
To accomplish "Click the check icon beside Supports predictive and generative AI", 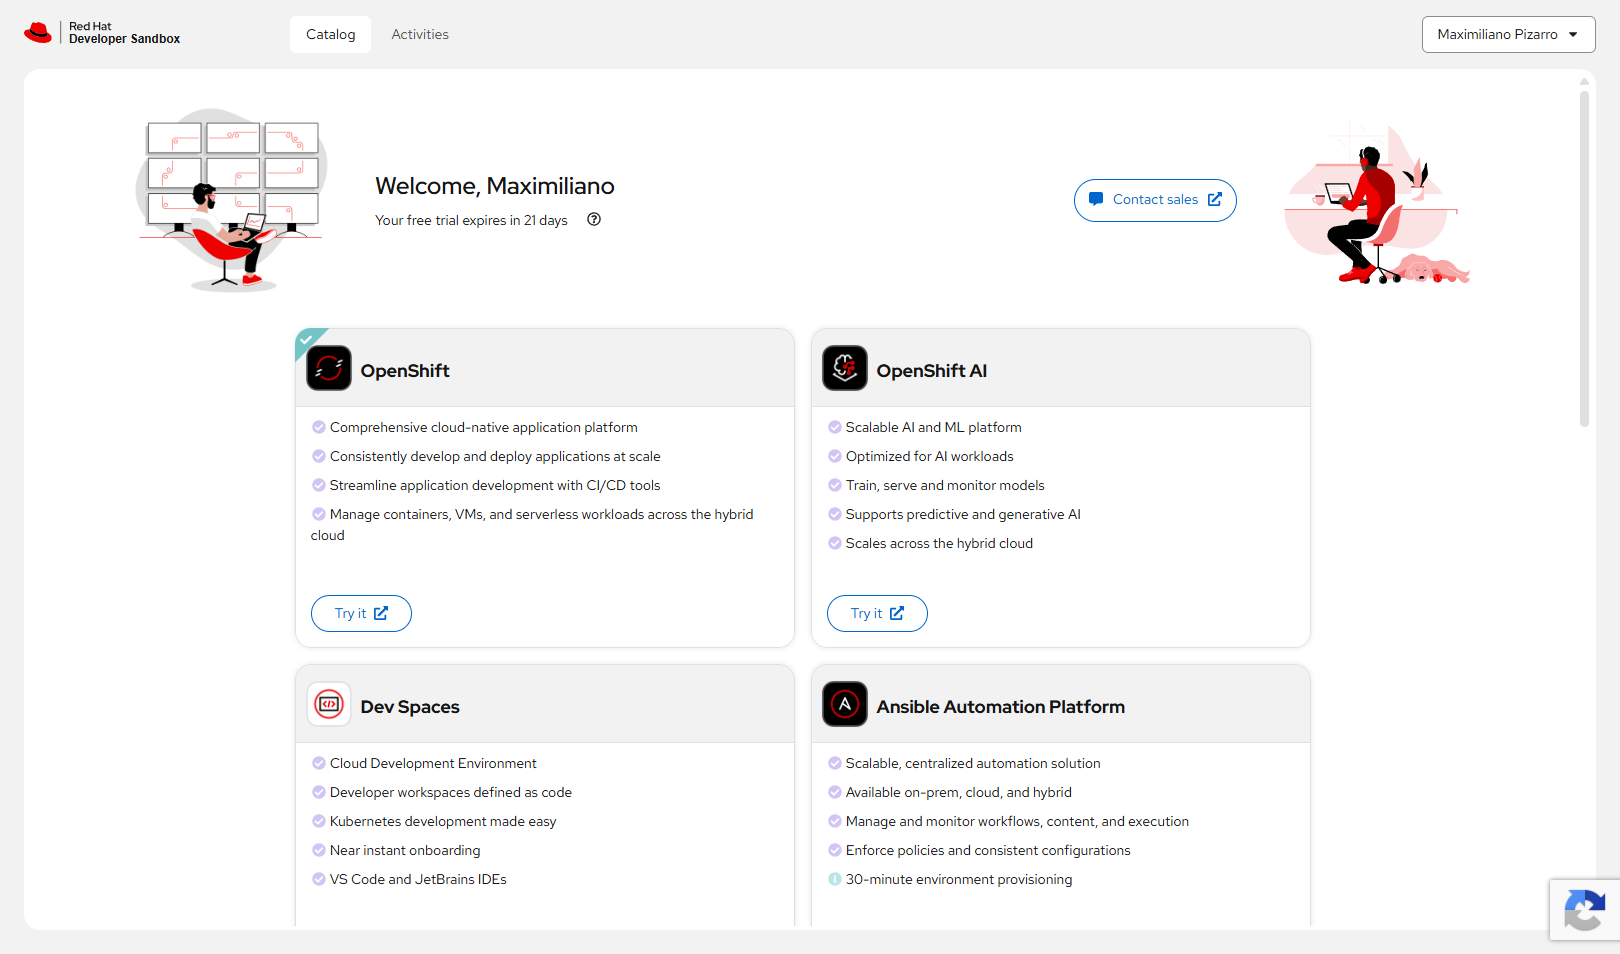I will click(x=835, y=514).
